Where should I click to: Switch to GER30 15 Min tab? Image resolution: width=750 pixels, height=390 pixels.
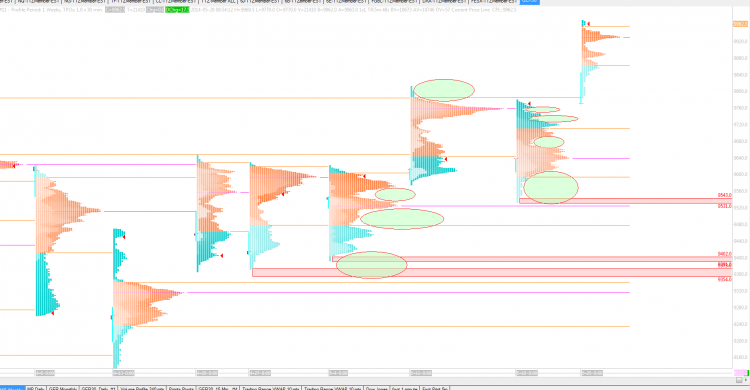point(218,389)
